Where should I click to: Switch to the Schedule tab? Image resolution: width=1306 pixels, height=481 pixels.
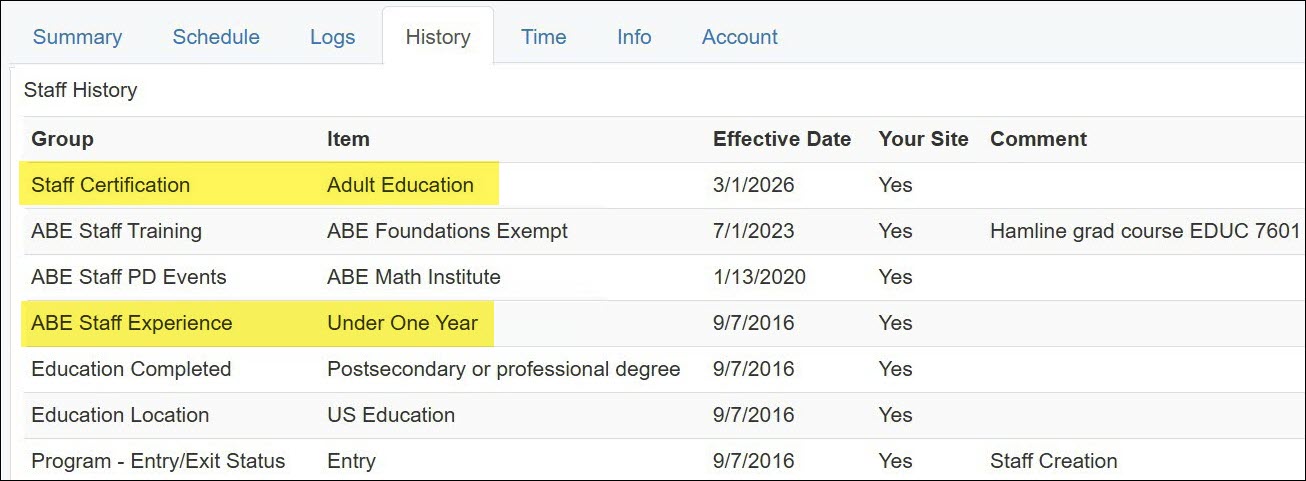click(216, 37)
